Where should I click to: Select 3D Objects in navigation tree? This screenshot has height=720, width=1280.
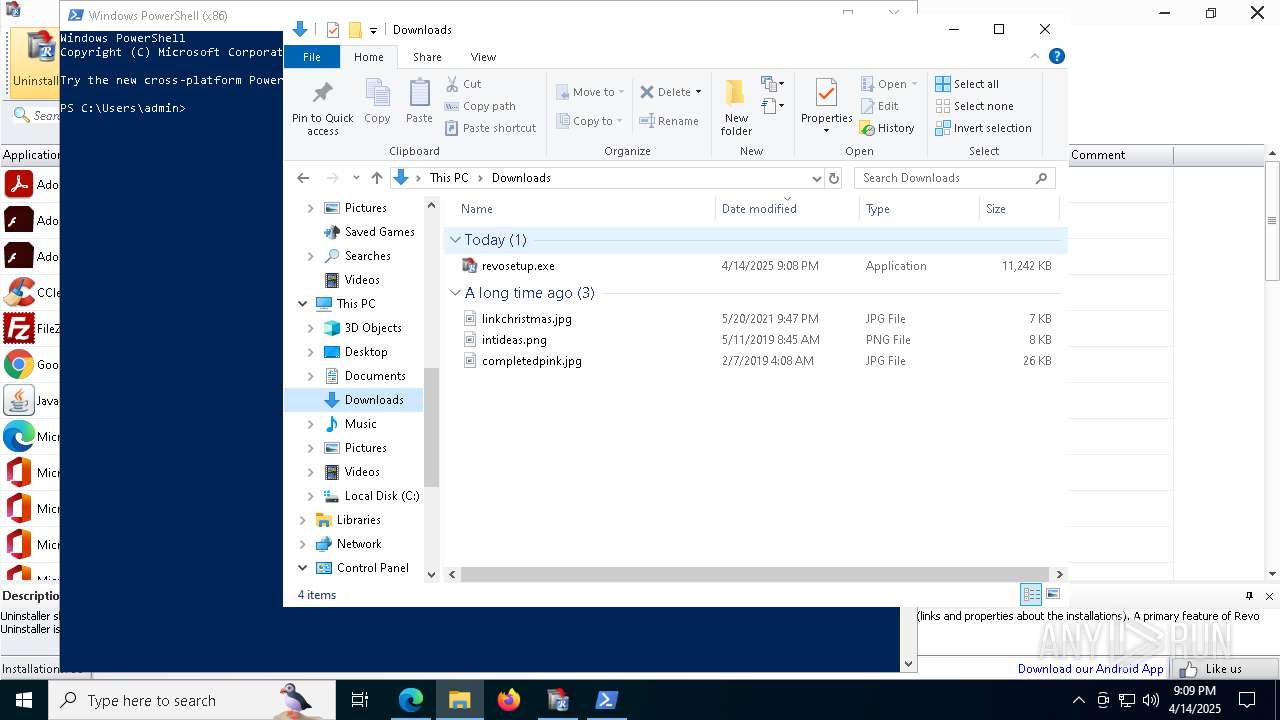pos(373,328)
